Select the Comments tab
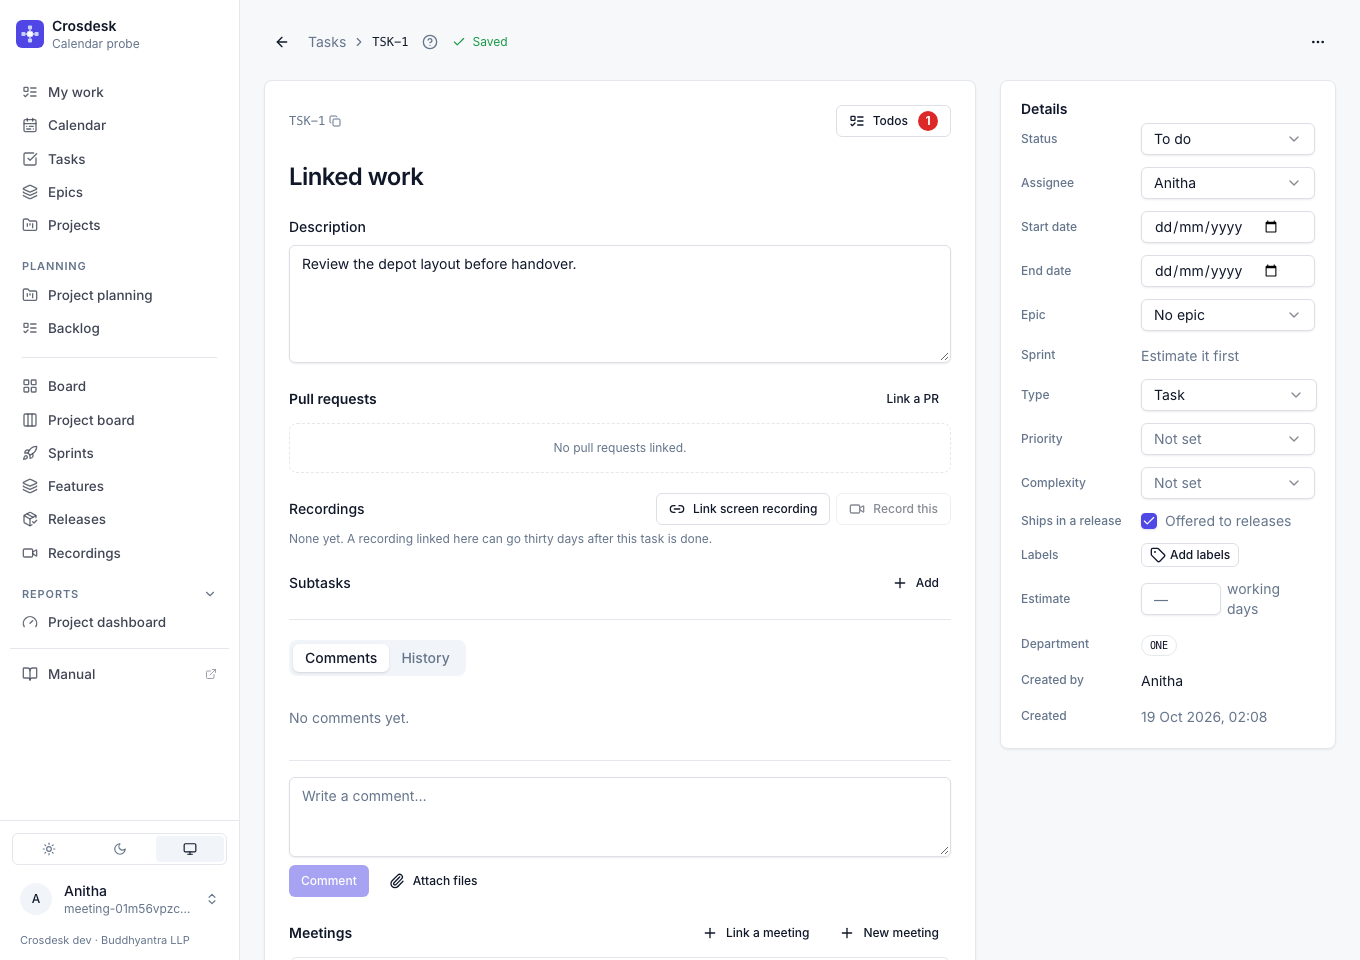The height and width of the screenshot is (960, 1360). [341, 658]
